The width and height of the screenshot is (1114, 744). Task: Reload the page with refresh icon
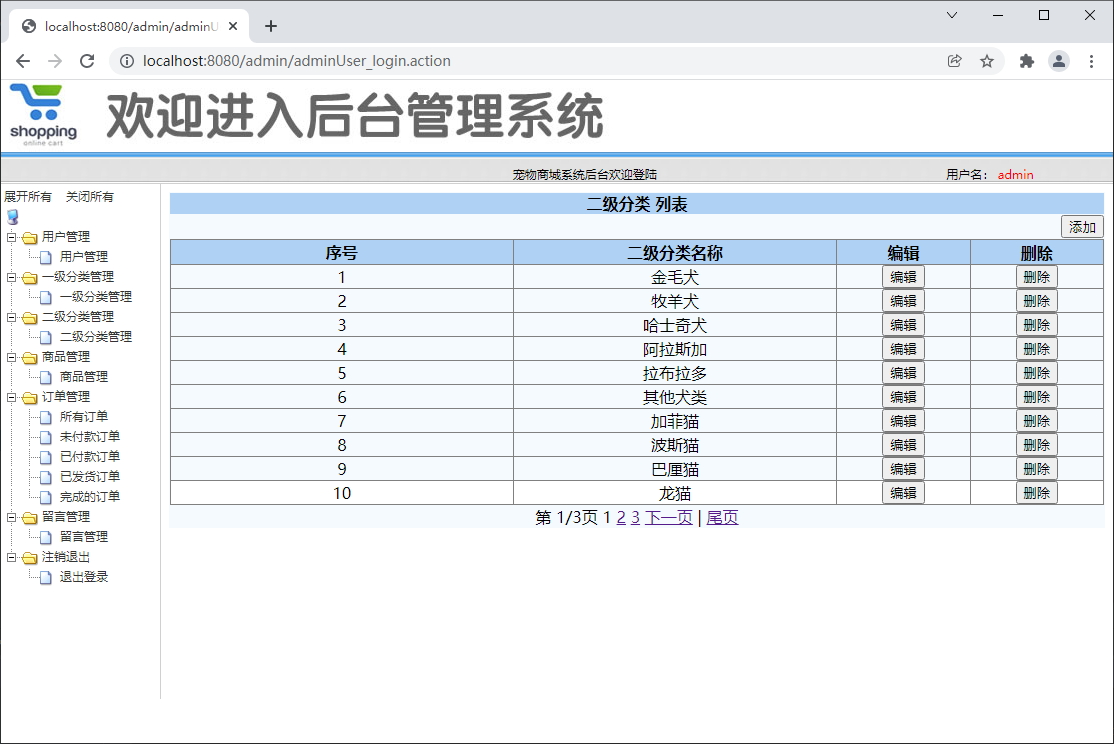[87, 61]
